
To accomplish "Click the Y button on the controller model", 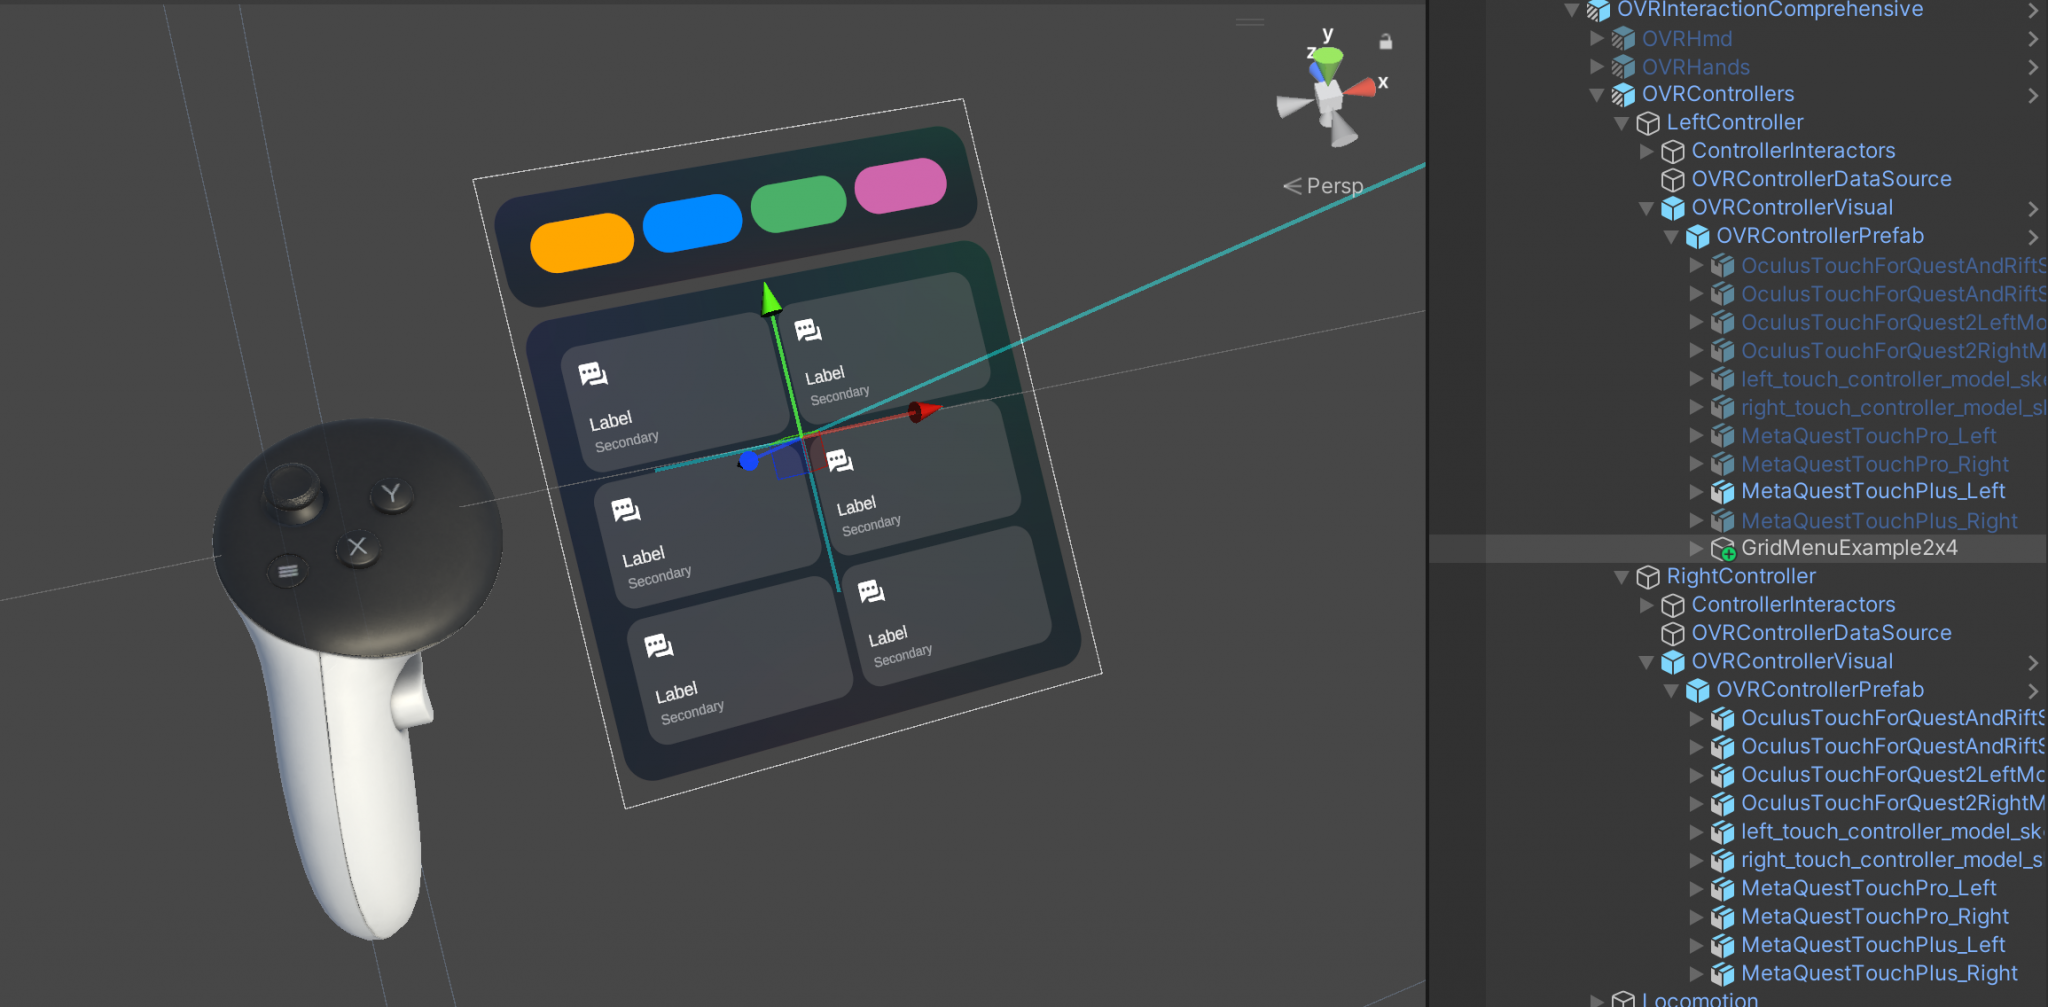I will 391,493.
